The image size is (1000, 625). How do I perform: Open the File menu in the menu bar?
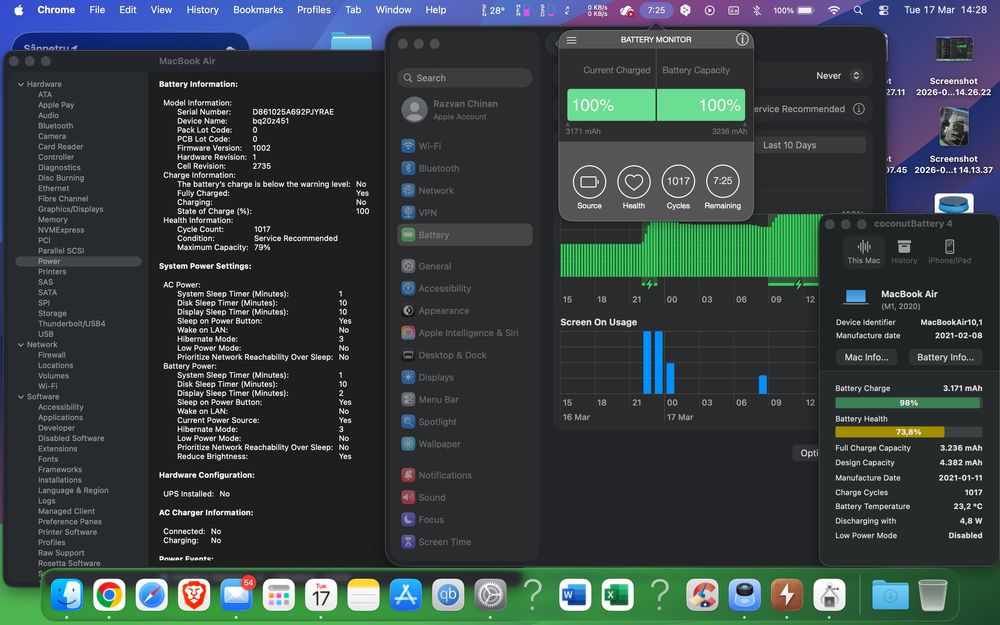(97, 10)
